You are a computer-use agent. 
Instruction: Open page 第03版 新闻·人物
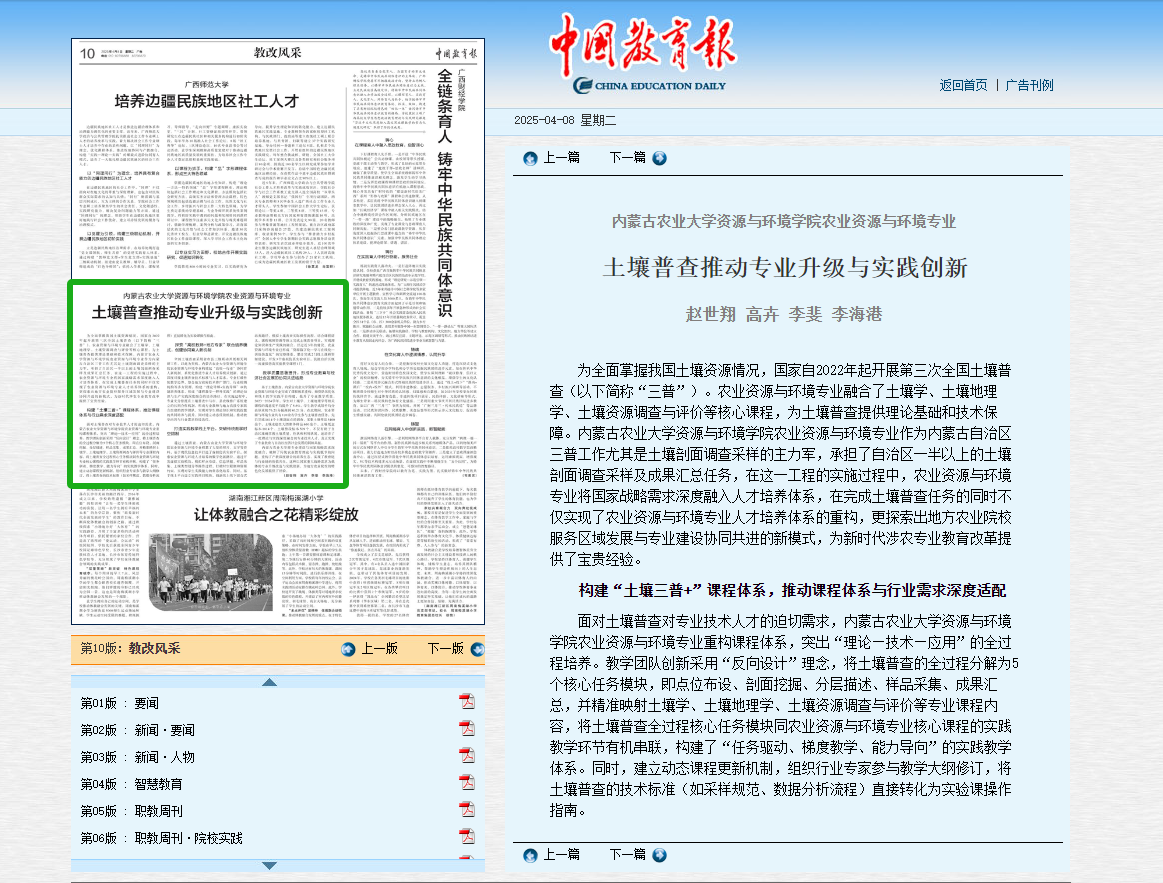[138, 757]
